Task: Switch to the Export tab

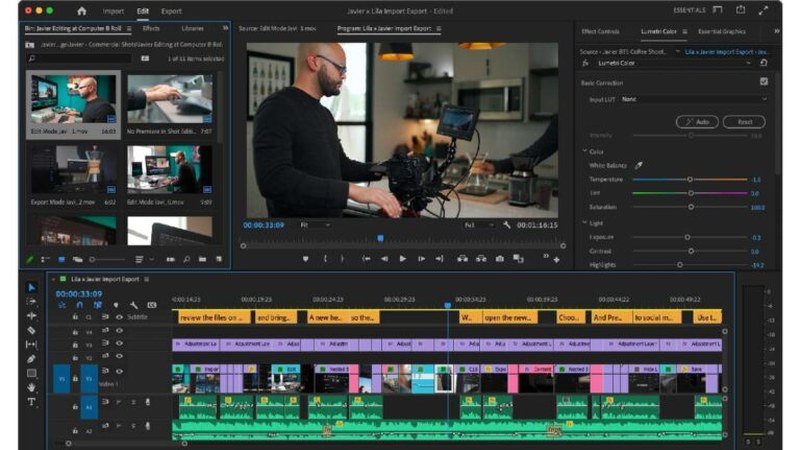Action: click(x=171, y=11)
